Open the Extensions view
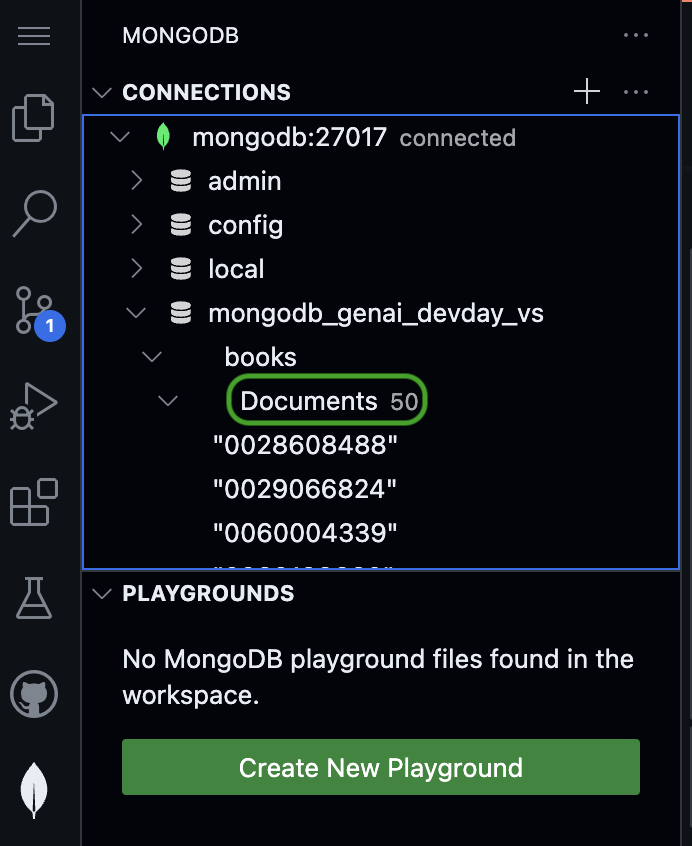 [x=34, y=502]
